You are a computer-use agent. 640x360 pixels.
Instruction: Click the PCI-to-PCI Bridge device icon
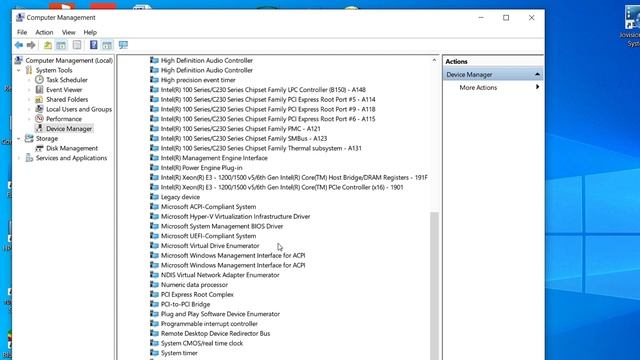point(154,304)
